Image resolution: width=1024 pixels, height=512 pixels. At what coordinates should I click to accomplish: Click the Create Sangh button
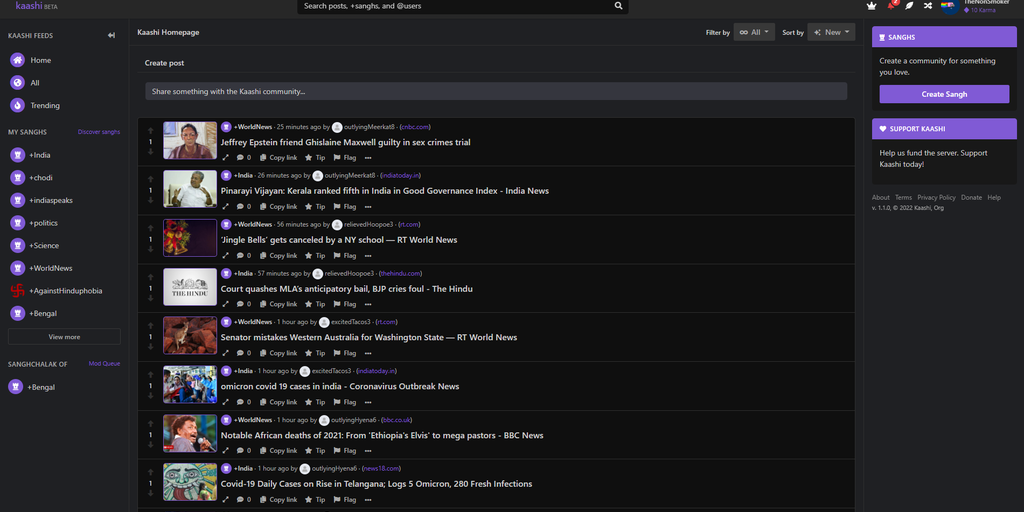(x=944, y=94)
